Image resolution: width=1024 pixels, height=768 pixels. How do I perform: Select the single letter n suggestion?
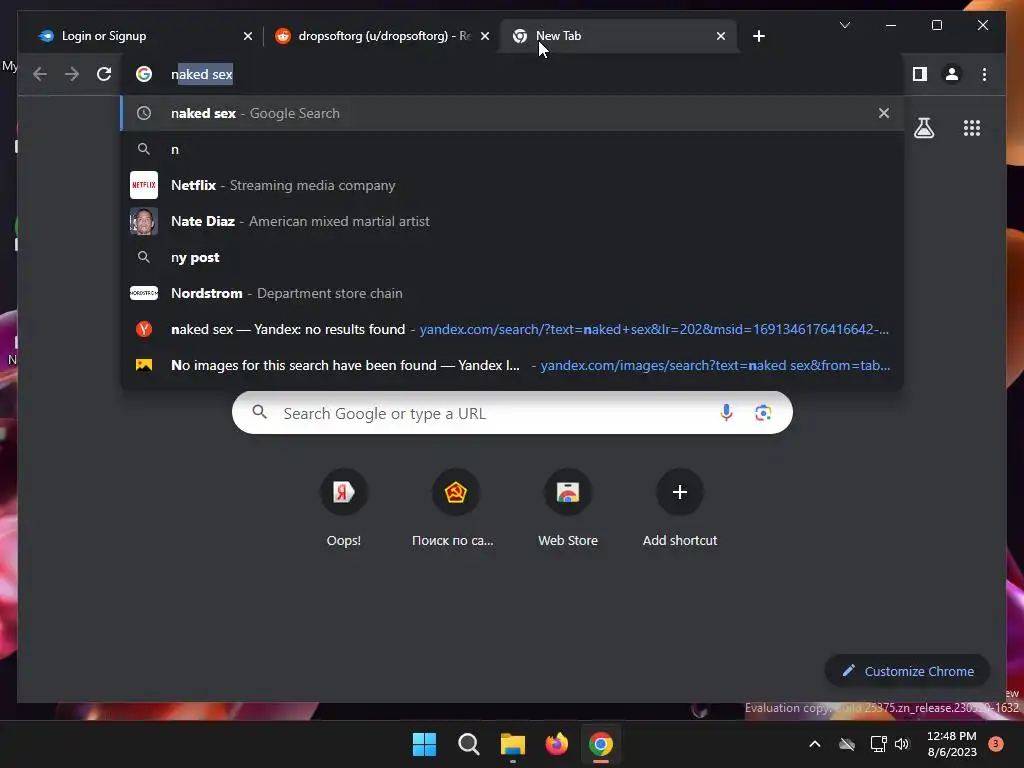(512, 149)
